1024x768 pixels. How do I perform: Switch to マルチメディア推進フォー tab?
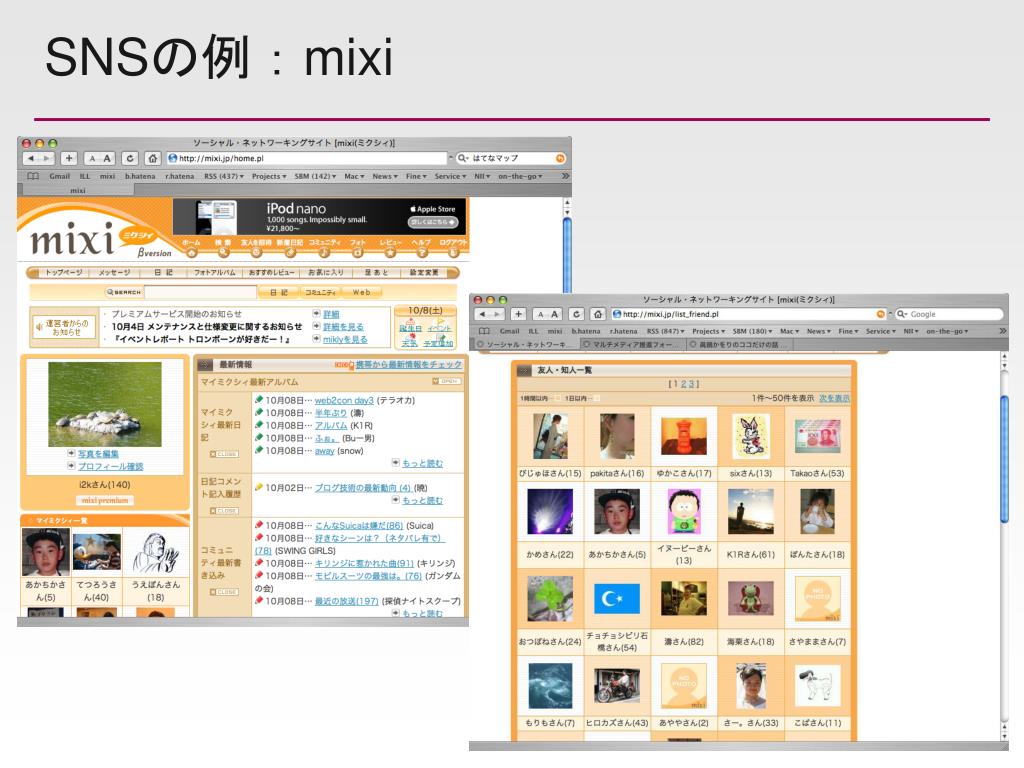click(633, 344)
